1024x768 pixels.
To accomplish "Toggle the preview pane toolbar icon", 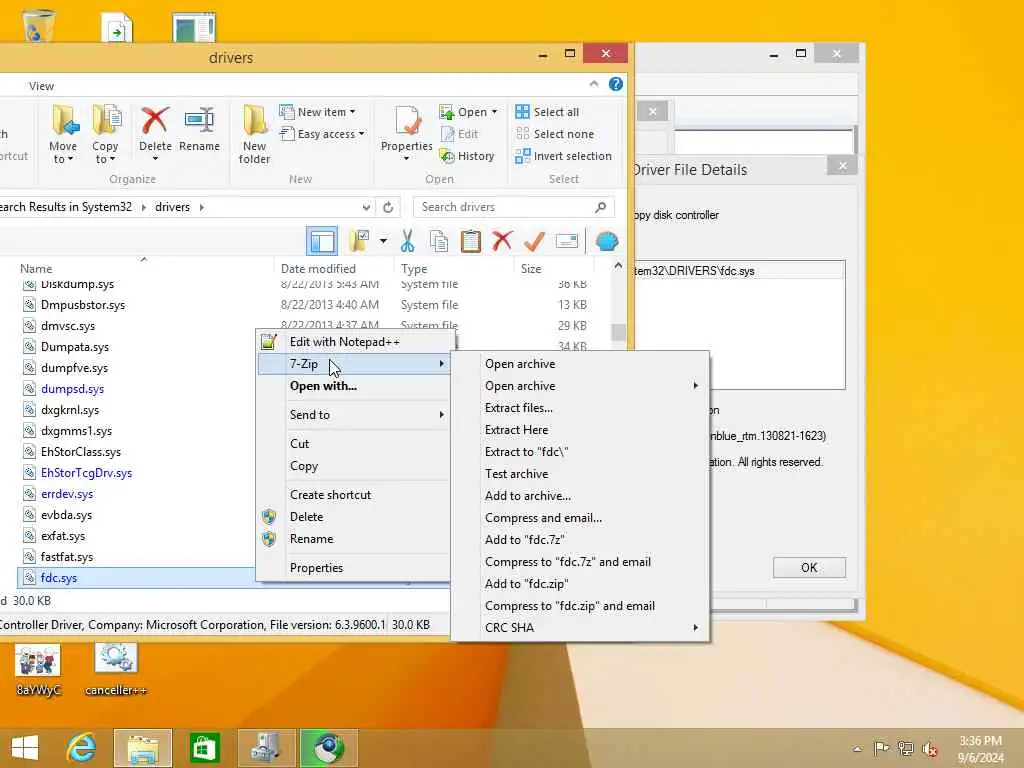I will (x=322, y=242).
